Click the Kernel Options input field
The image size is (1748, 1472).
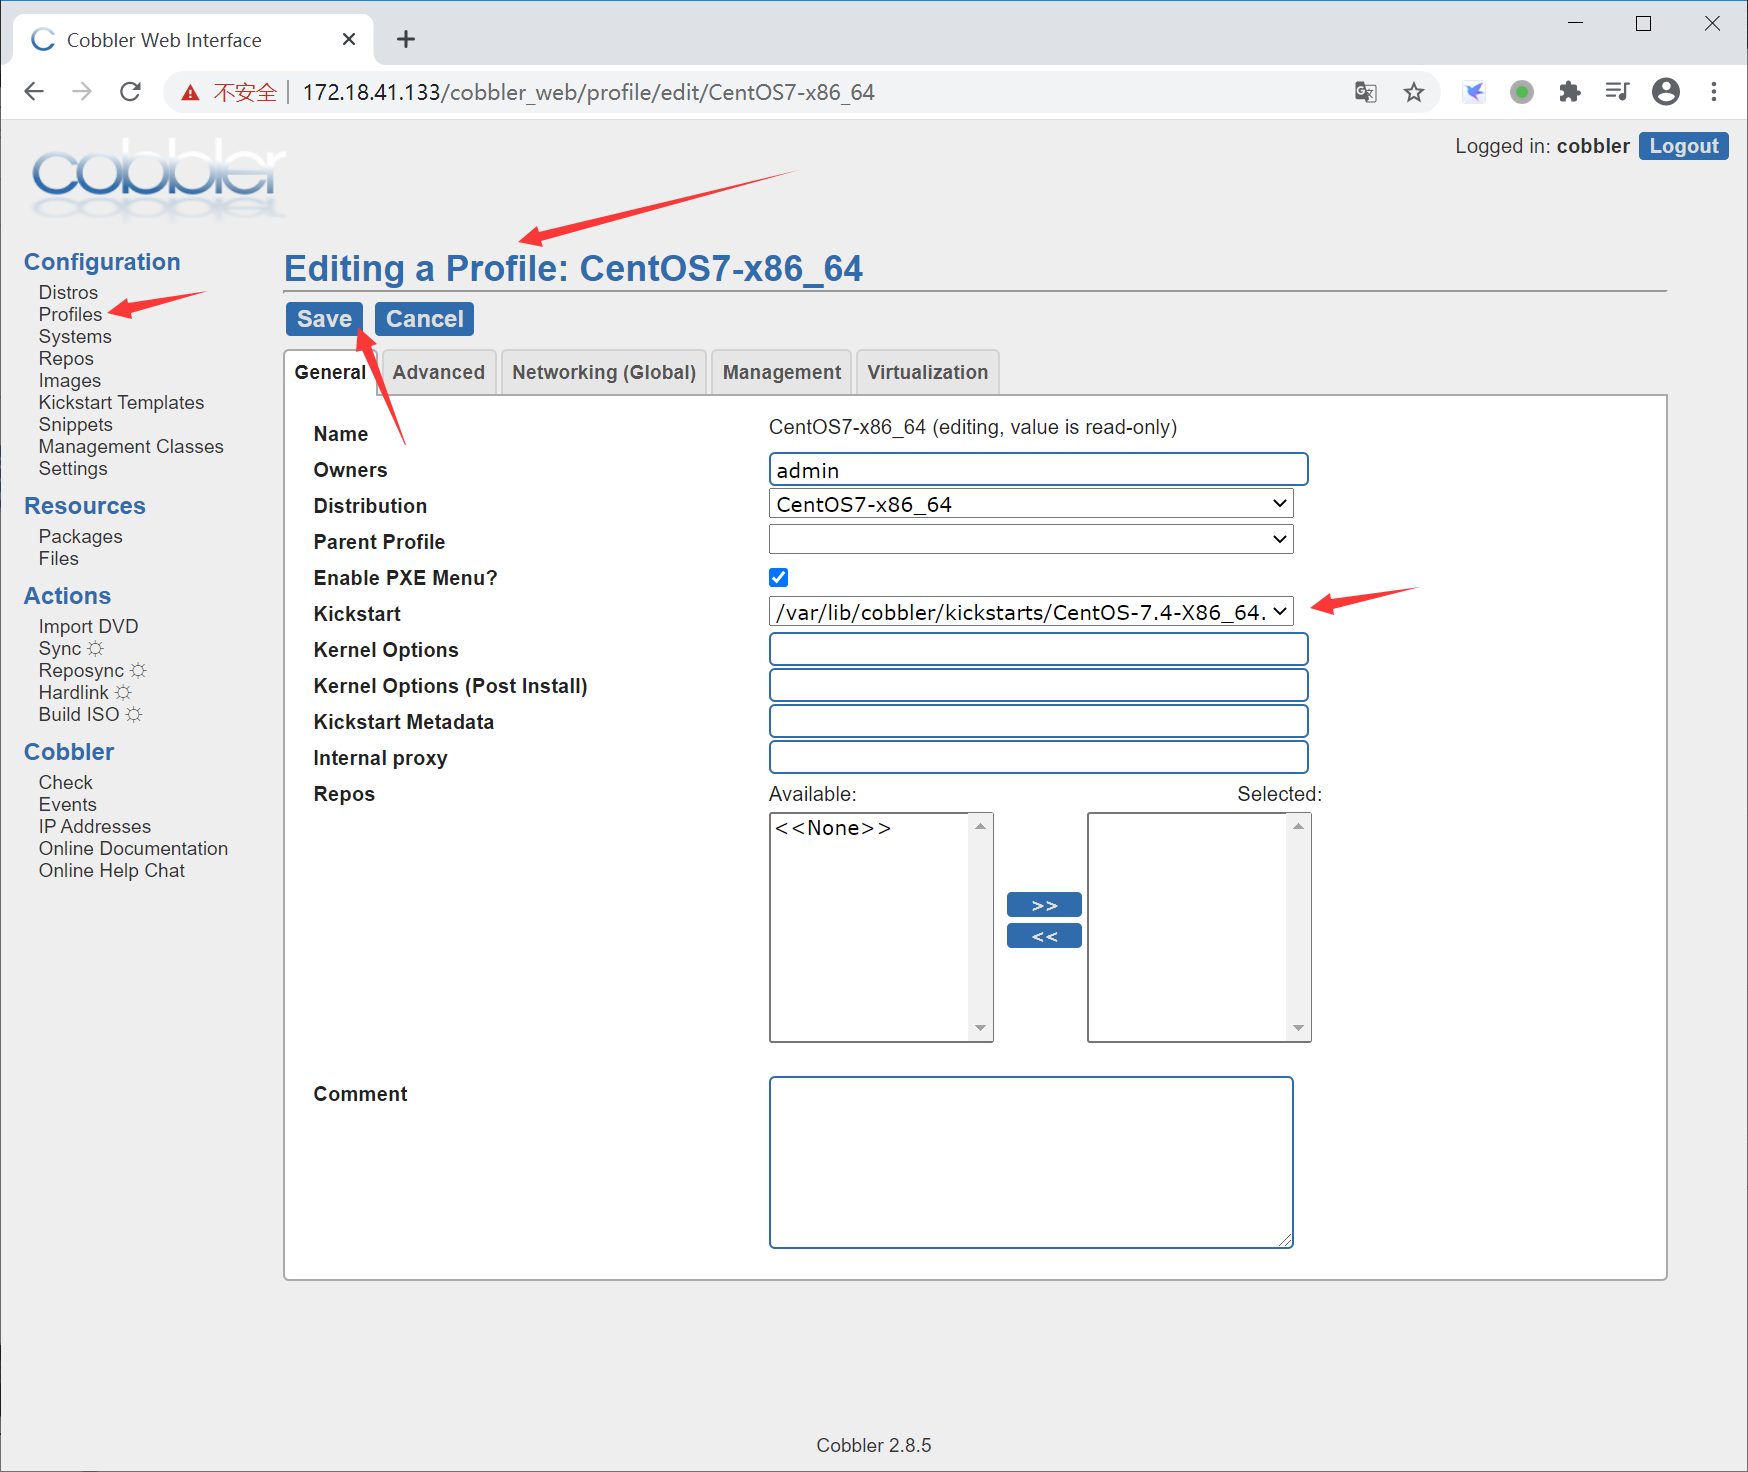(x=1038, y=649)
